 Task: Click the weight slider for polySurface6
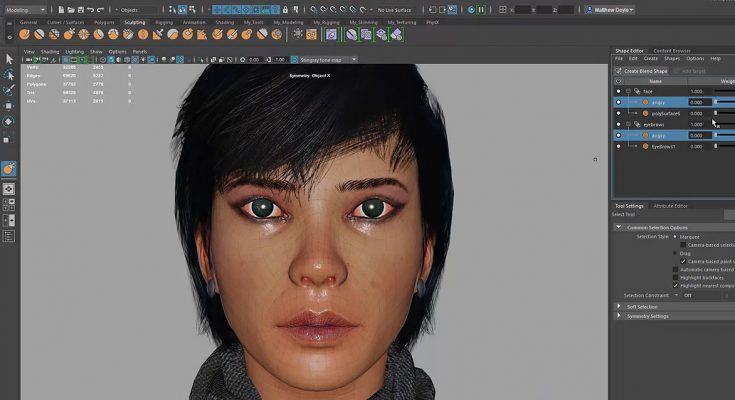point(724,113)
